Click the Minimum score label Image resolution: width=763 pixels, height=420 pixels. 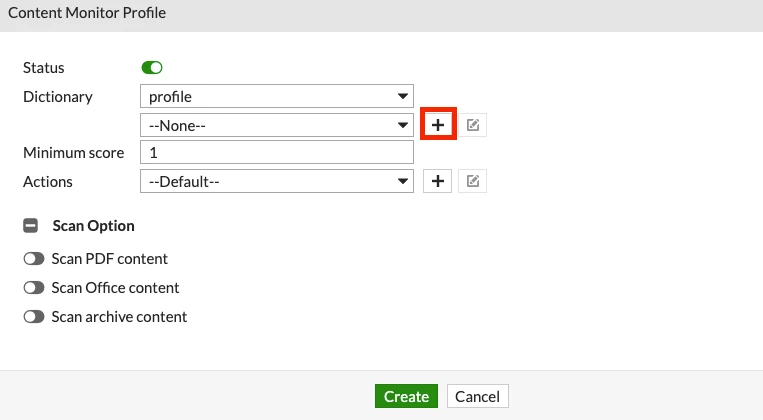pos(73,153)
